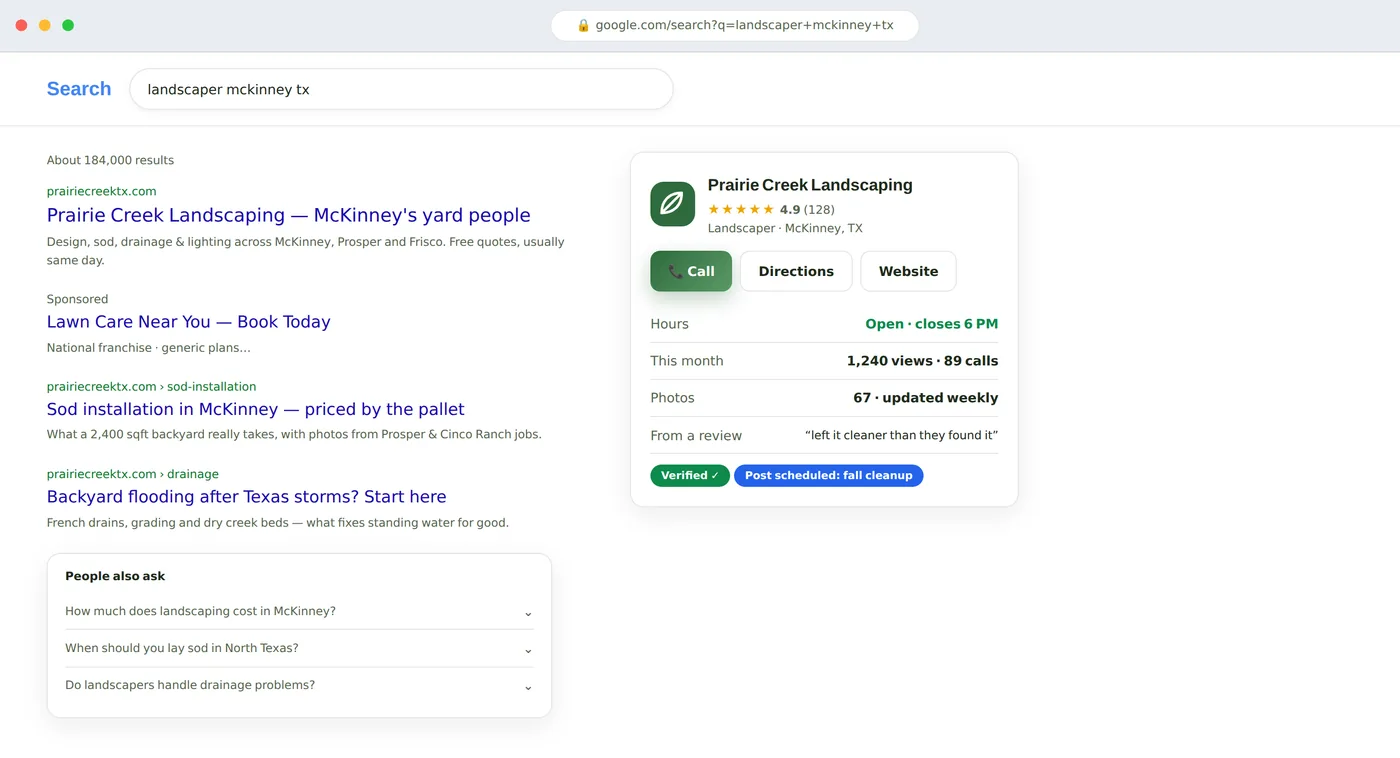Click the search box with "landscaper mckinney tx"
1400x758 pixels.
coord(401,89)
